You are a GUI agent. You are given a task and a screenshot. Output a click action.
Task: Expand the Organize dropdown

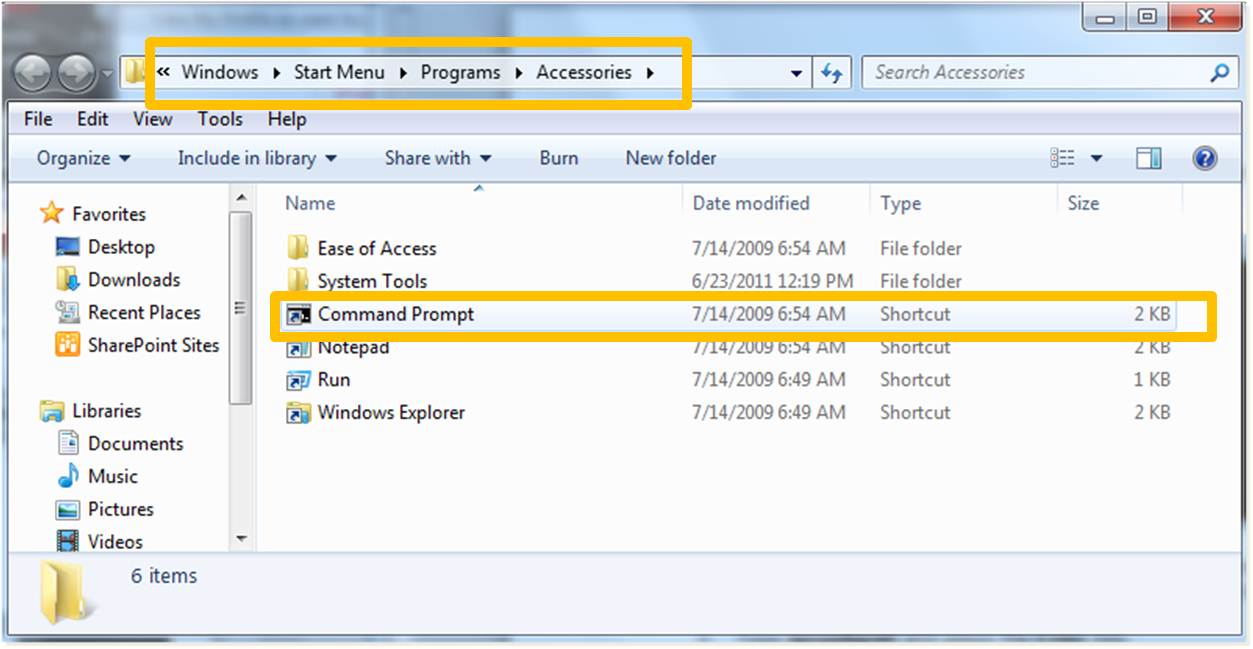tap(83, 158)
